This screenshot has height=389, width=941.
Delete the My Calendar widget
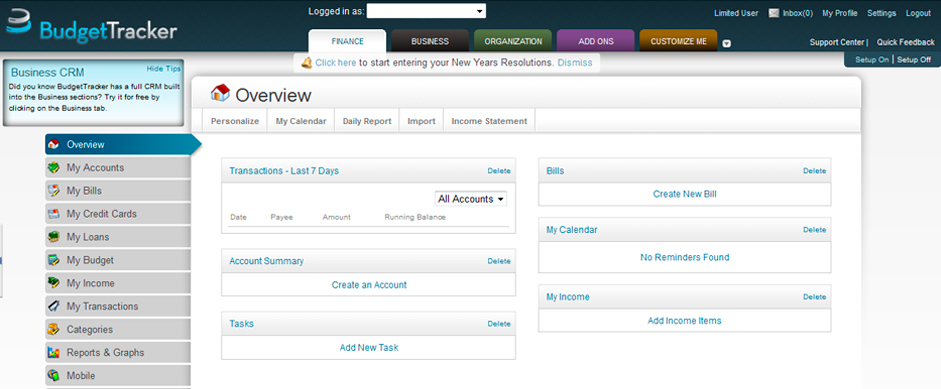coord(814,230)
